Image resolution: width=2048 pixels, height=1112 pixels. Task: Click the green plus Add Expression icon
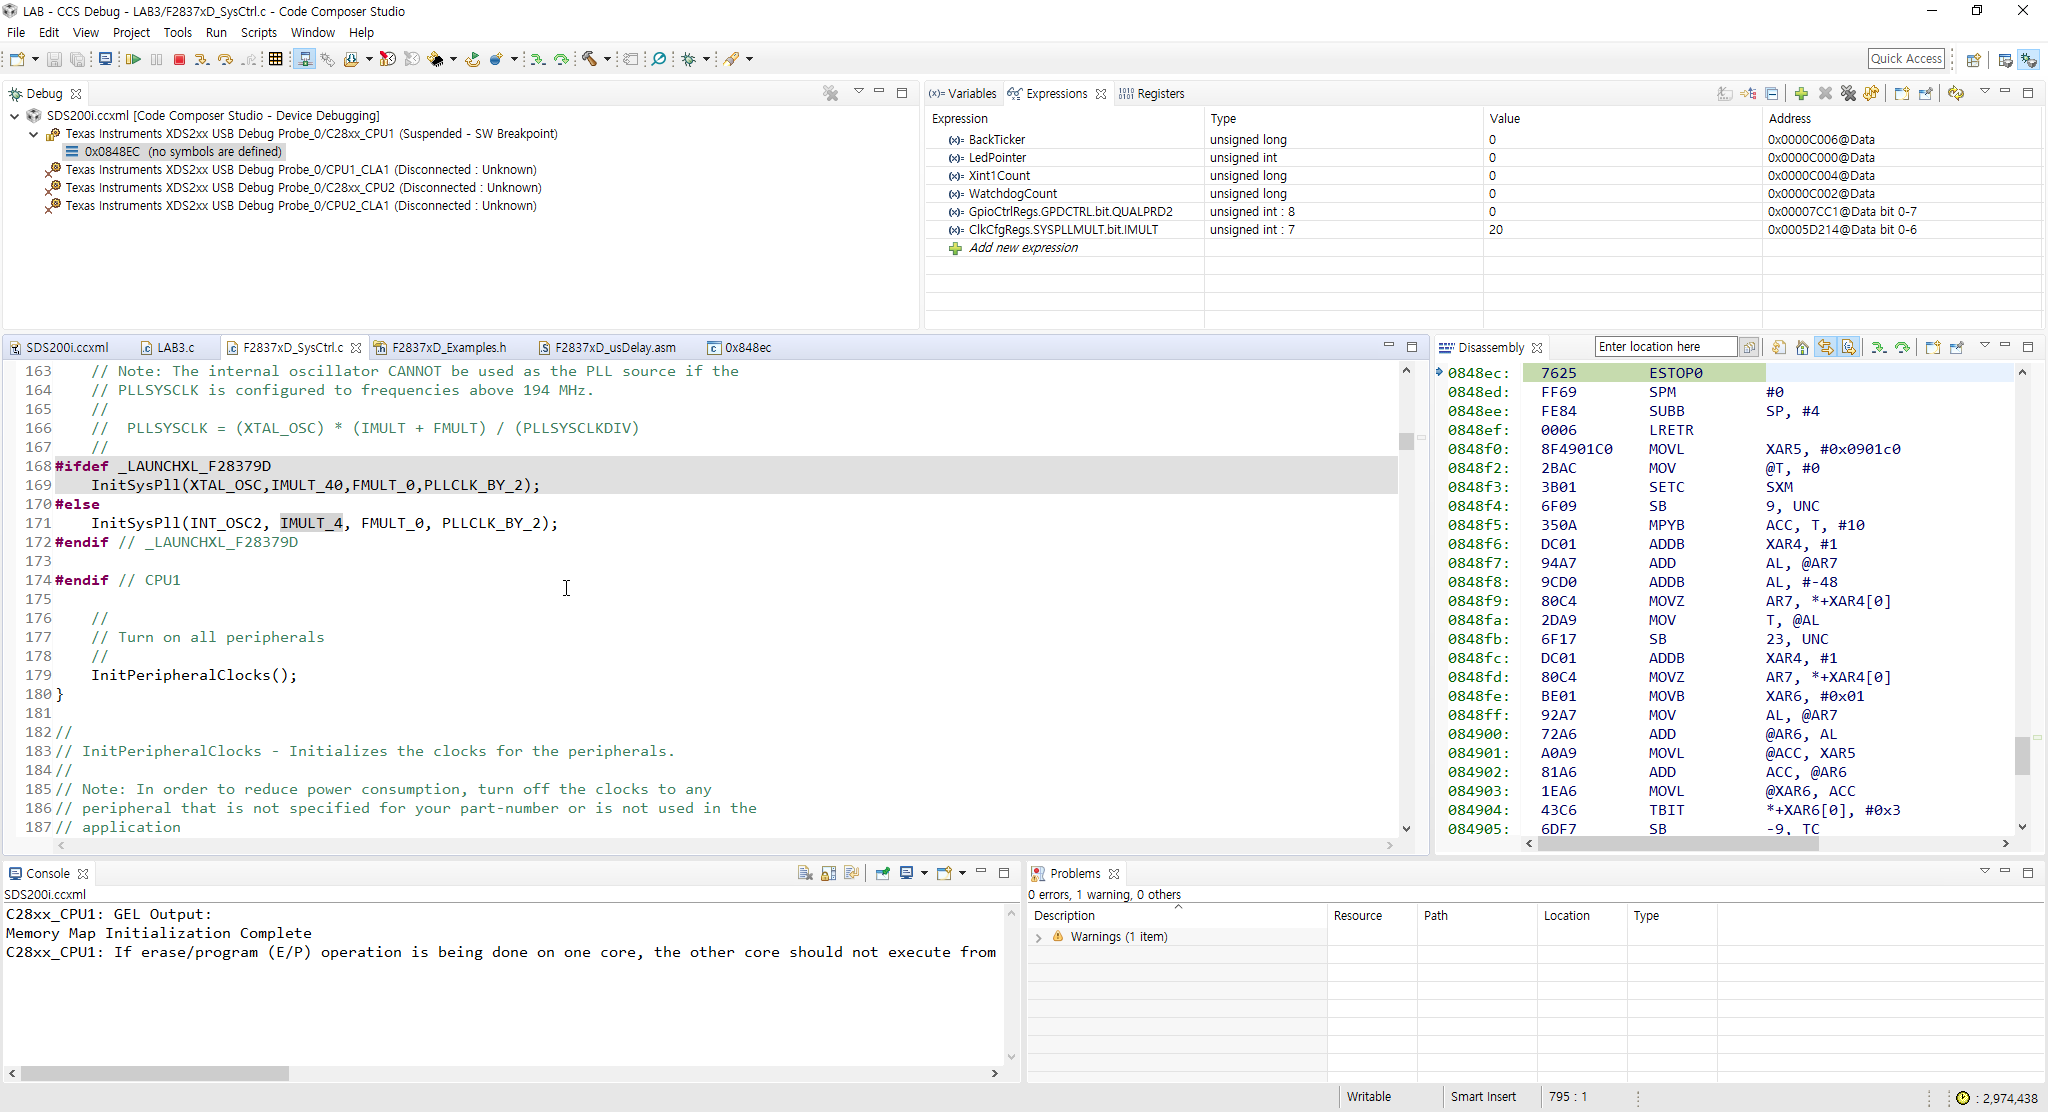click(x=1801, y=94)
